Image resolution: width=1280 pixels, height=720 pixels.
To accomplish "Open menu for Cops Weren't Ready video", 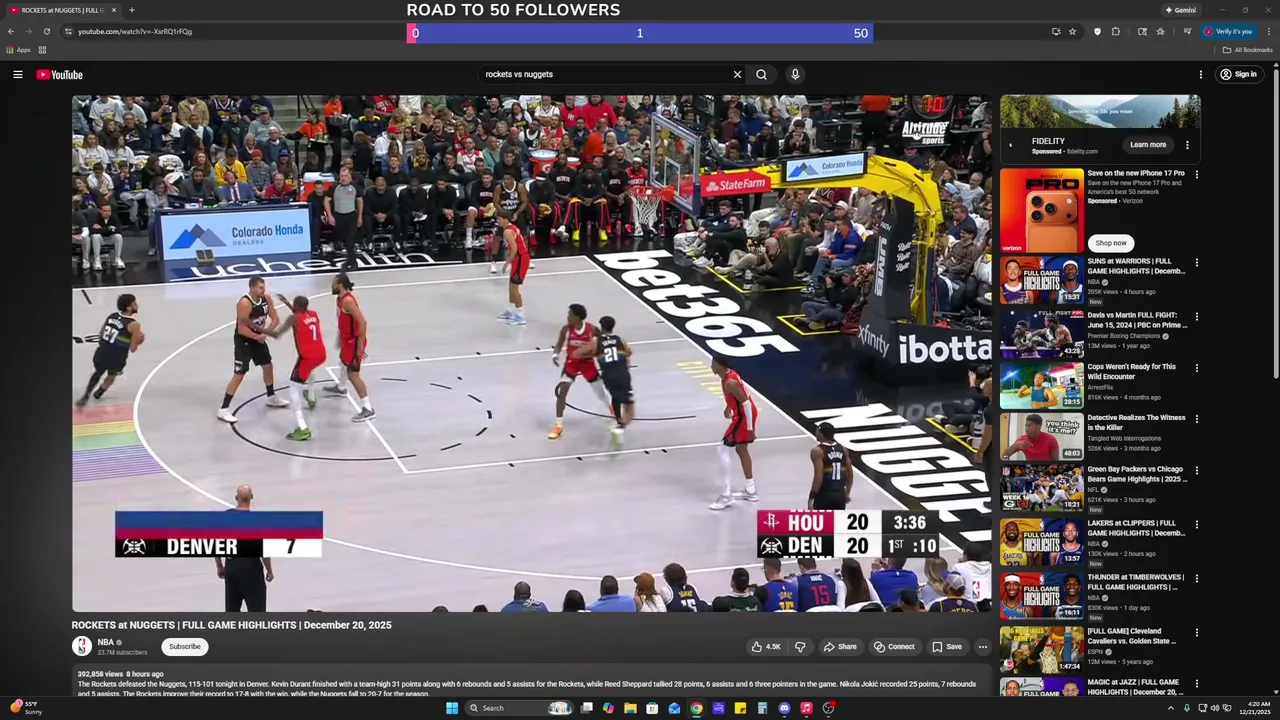I will click(1196, 368).
